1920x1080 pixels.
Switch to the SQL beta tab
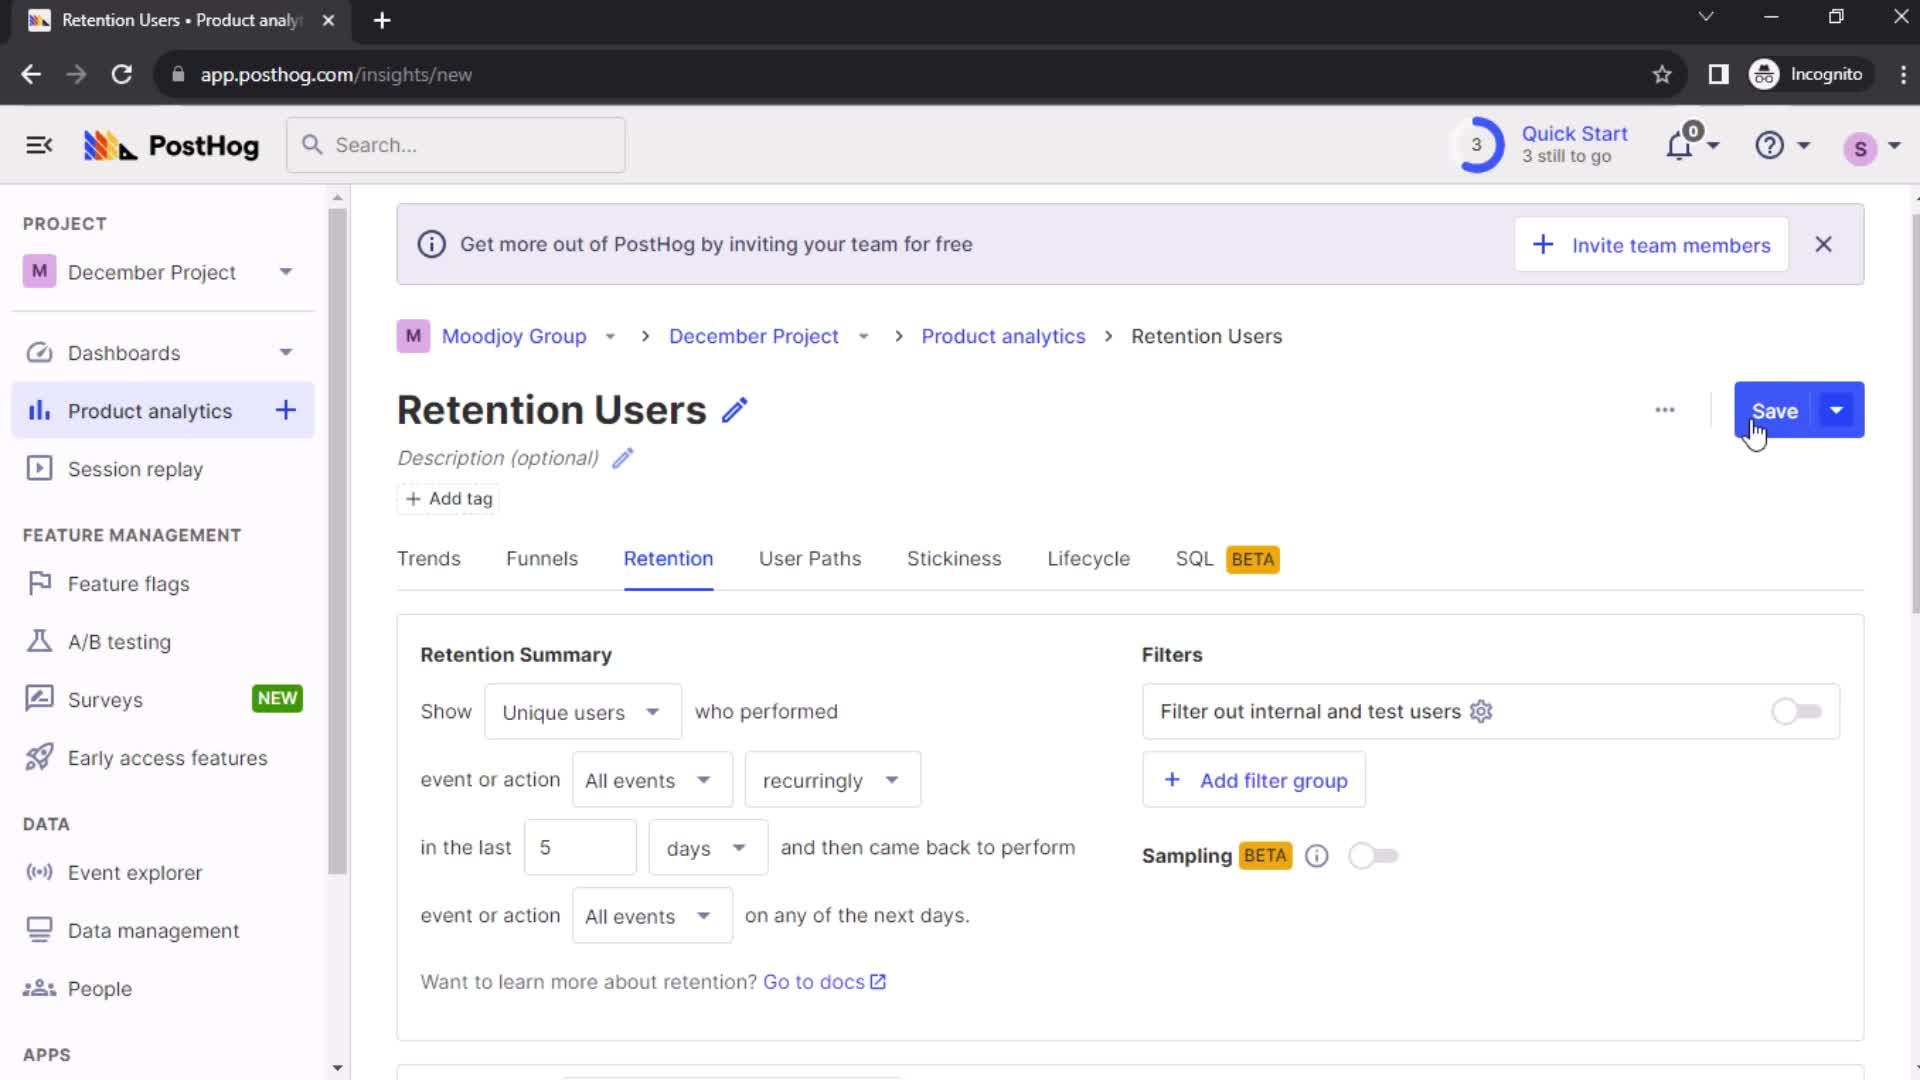1227,559
